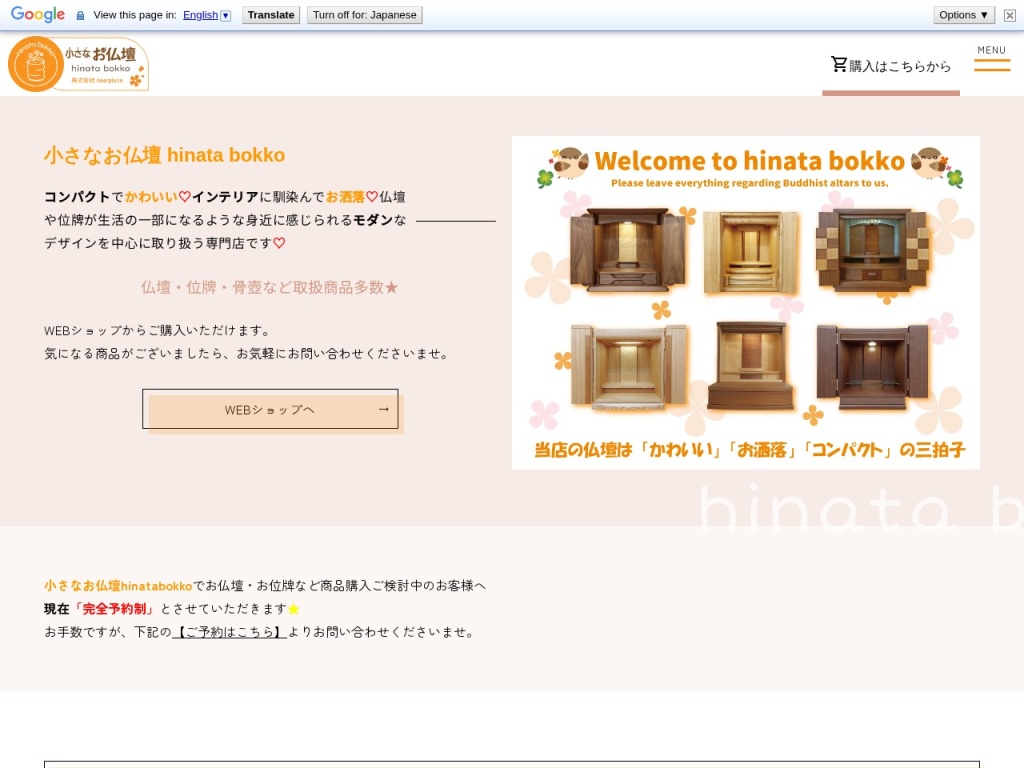Click the lock icon in translate bar
This screenshot has width=1024, height=768.
point(80,15)
